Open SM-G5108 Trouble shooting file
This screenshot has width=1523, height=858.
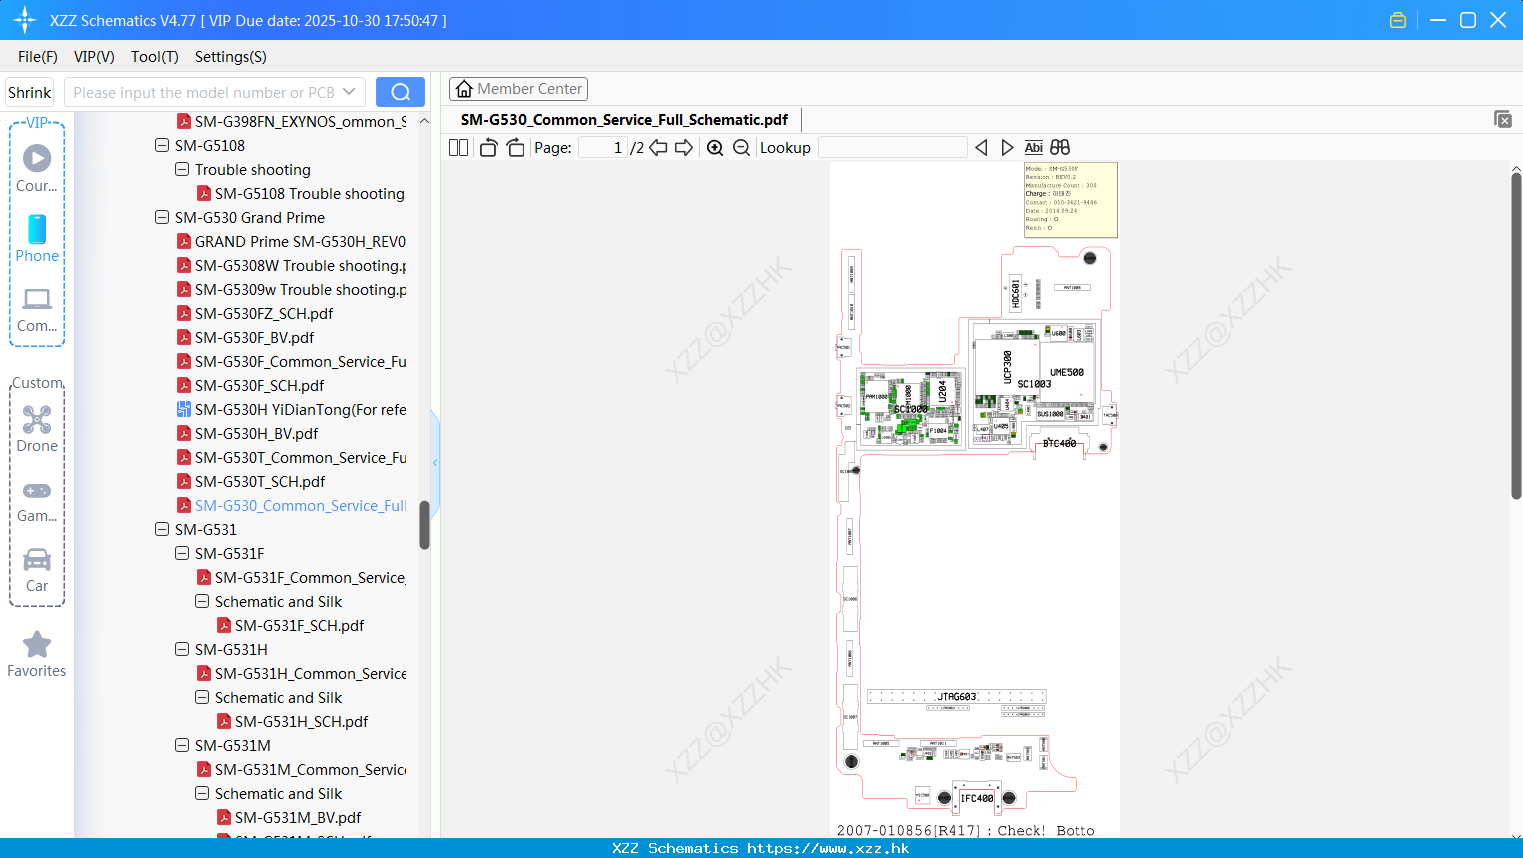pyautogui.click(x=301, y=193)
